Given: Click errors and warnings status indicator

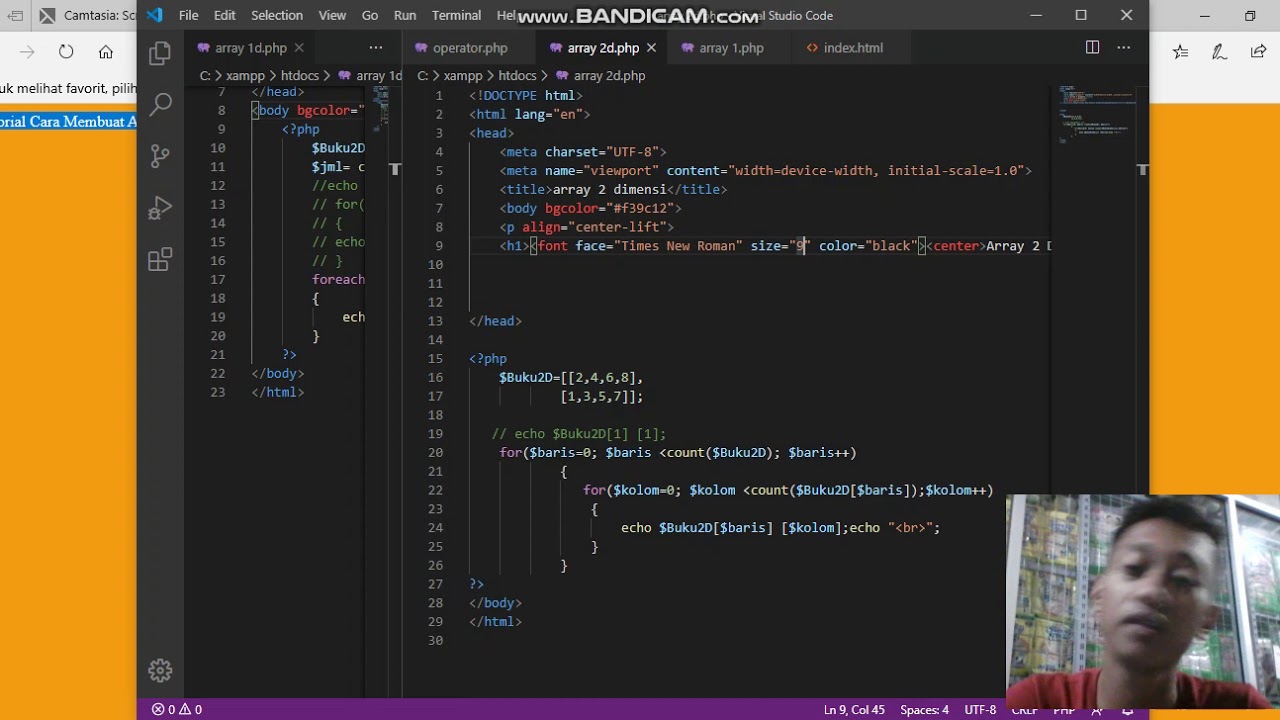Looking at the screenshot, I should pyautogui.click(x=177, y=709).
